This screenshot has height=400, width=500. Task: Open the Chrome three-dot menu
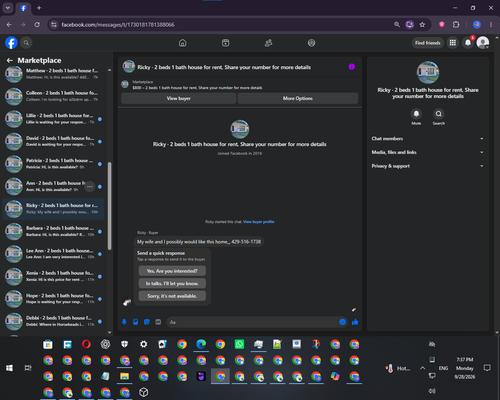pyautogui.click(x=491, y=25)
